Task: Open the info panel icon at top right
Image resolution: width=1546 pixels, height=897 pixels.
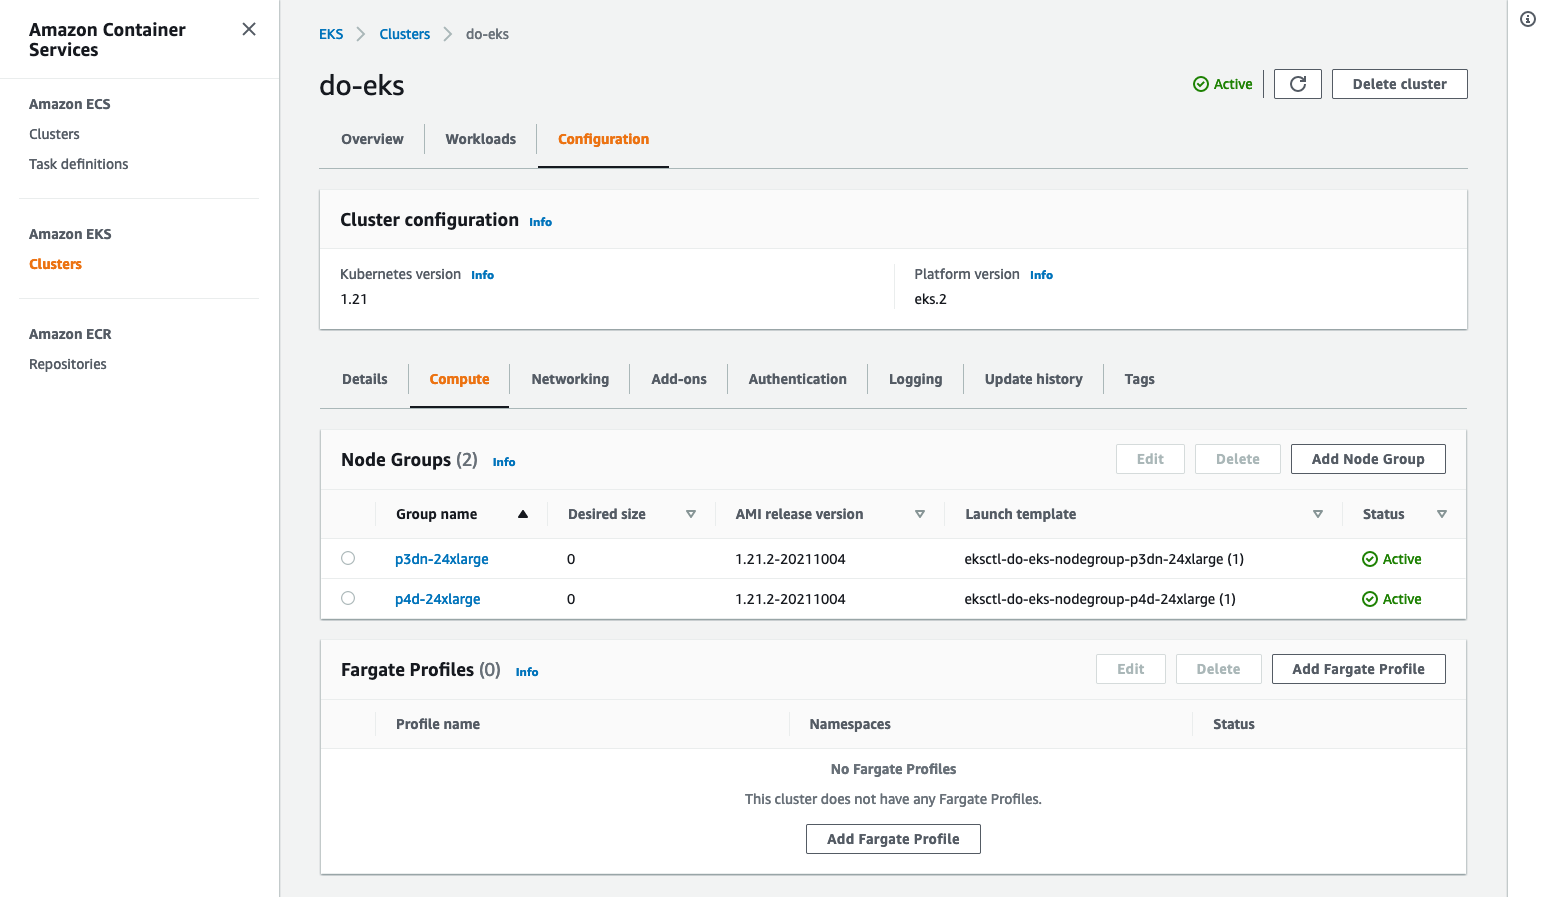Action: [x=1528, y=19]
